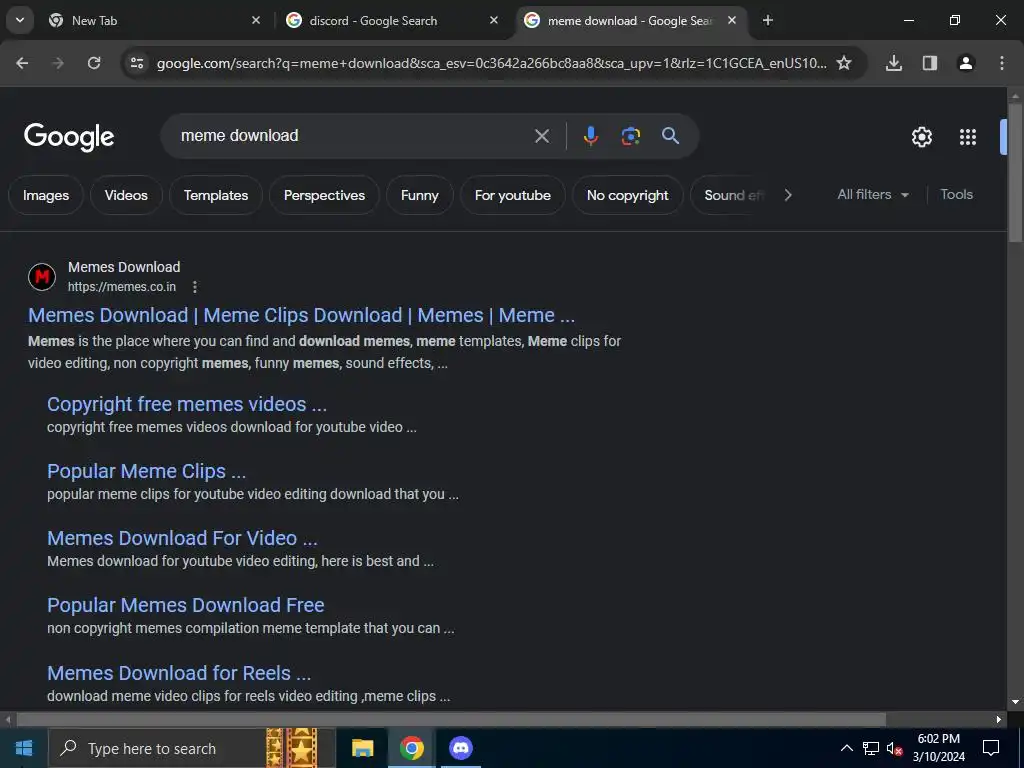Click the horizontal scrollbar right arrow

pos(999,720)
